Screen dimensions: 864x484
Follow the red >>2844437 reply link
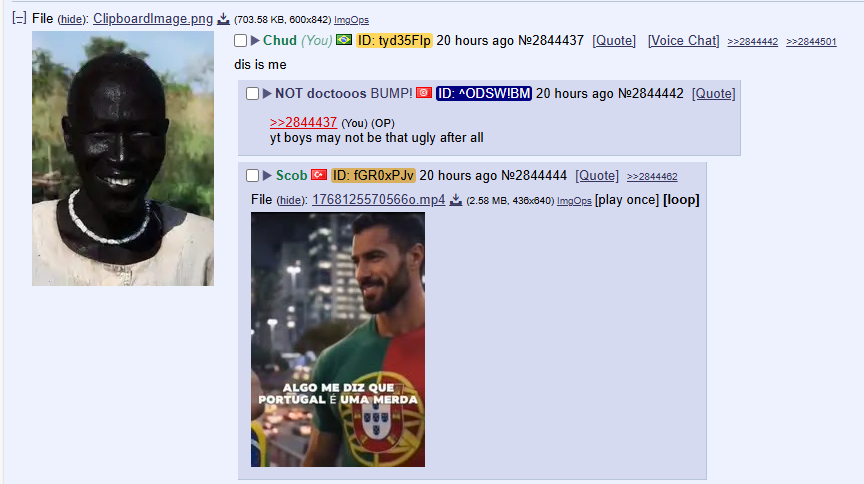click(x=303, y=122)
